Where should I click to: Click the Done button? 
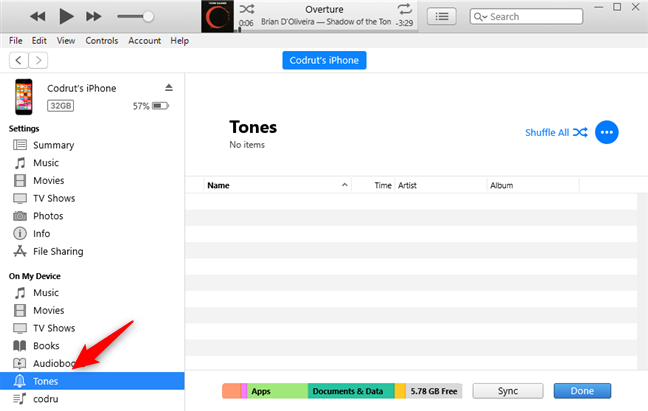point(582,391)
